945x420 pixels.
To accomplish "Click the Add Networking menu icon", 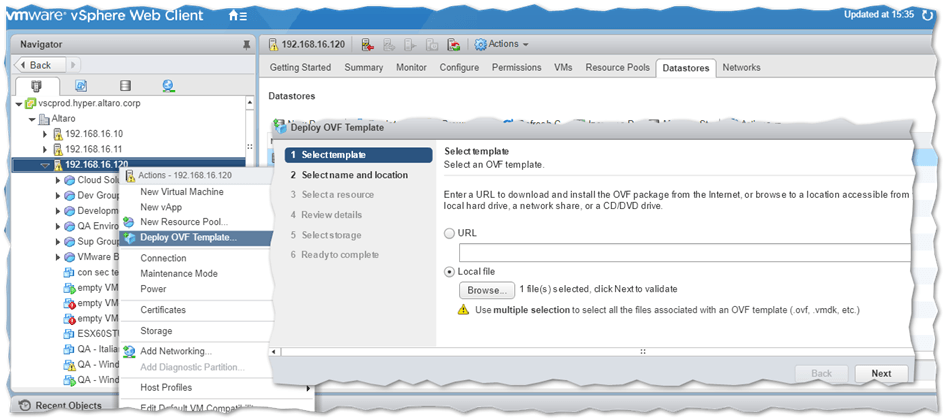I will (x=128, y=351).
